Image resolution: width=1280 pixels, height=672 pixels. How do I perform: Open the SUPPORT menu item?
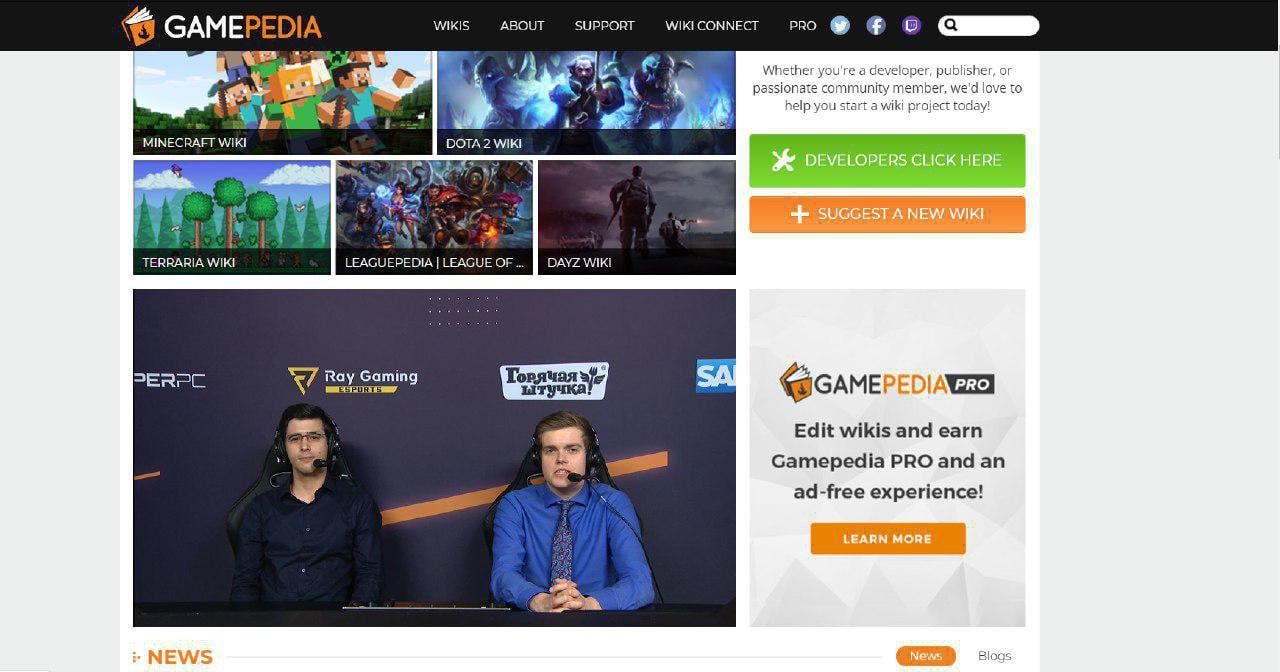coord(604,26)
